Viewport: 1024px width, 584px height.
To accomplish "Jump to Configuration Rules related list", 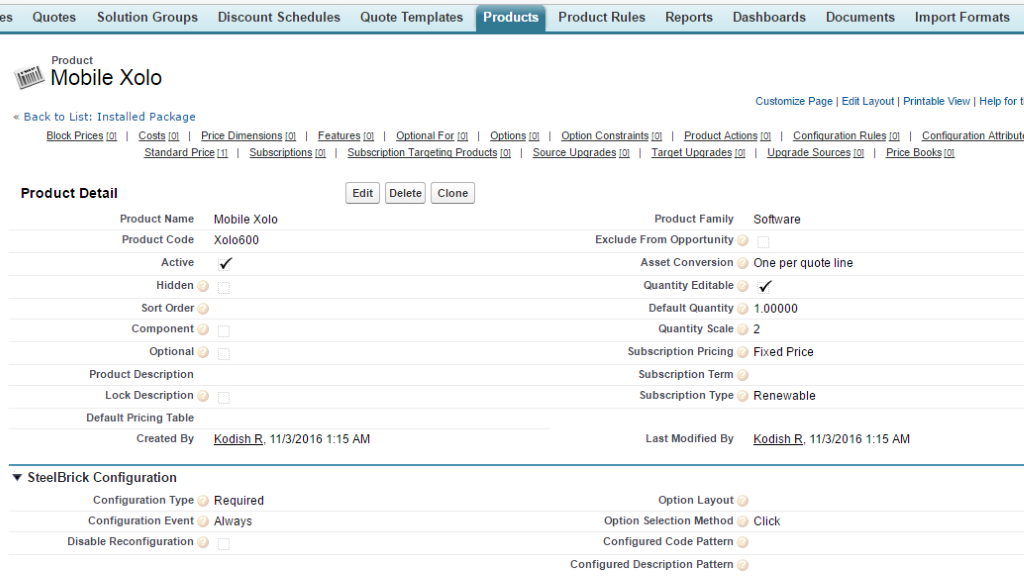I will (x=846, y=136).
